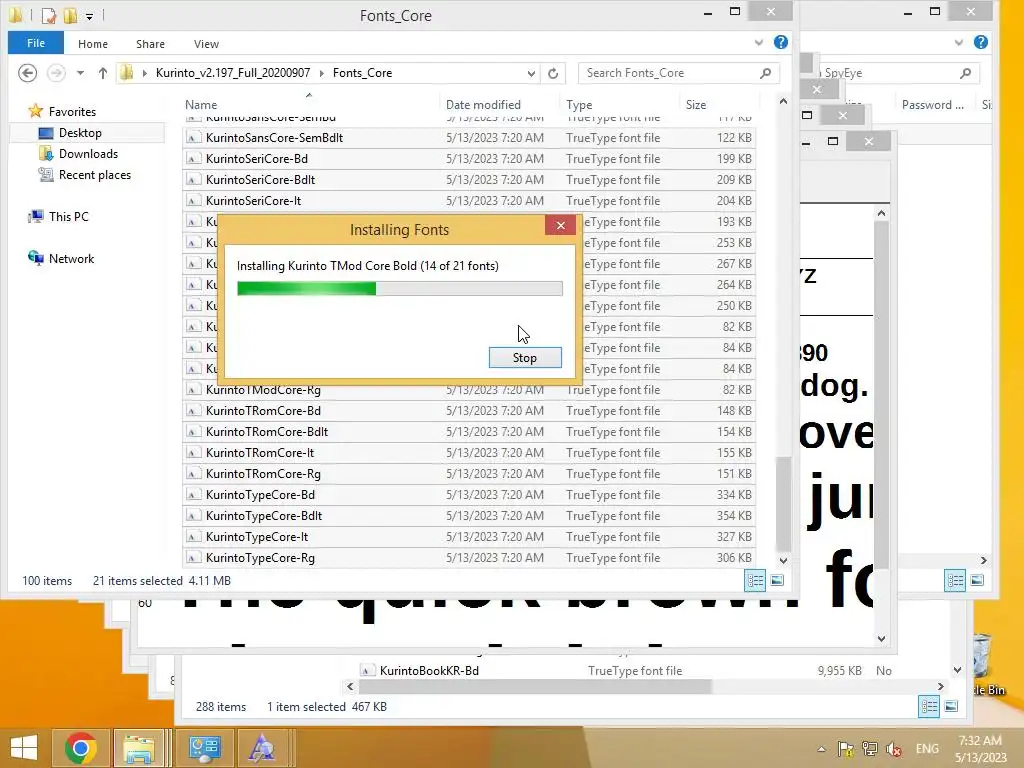The height and width of the screenshot is (768, 1024).
Task: Close the Installing Fonts dialog
Action: tap(560, 225)
